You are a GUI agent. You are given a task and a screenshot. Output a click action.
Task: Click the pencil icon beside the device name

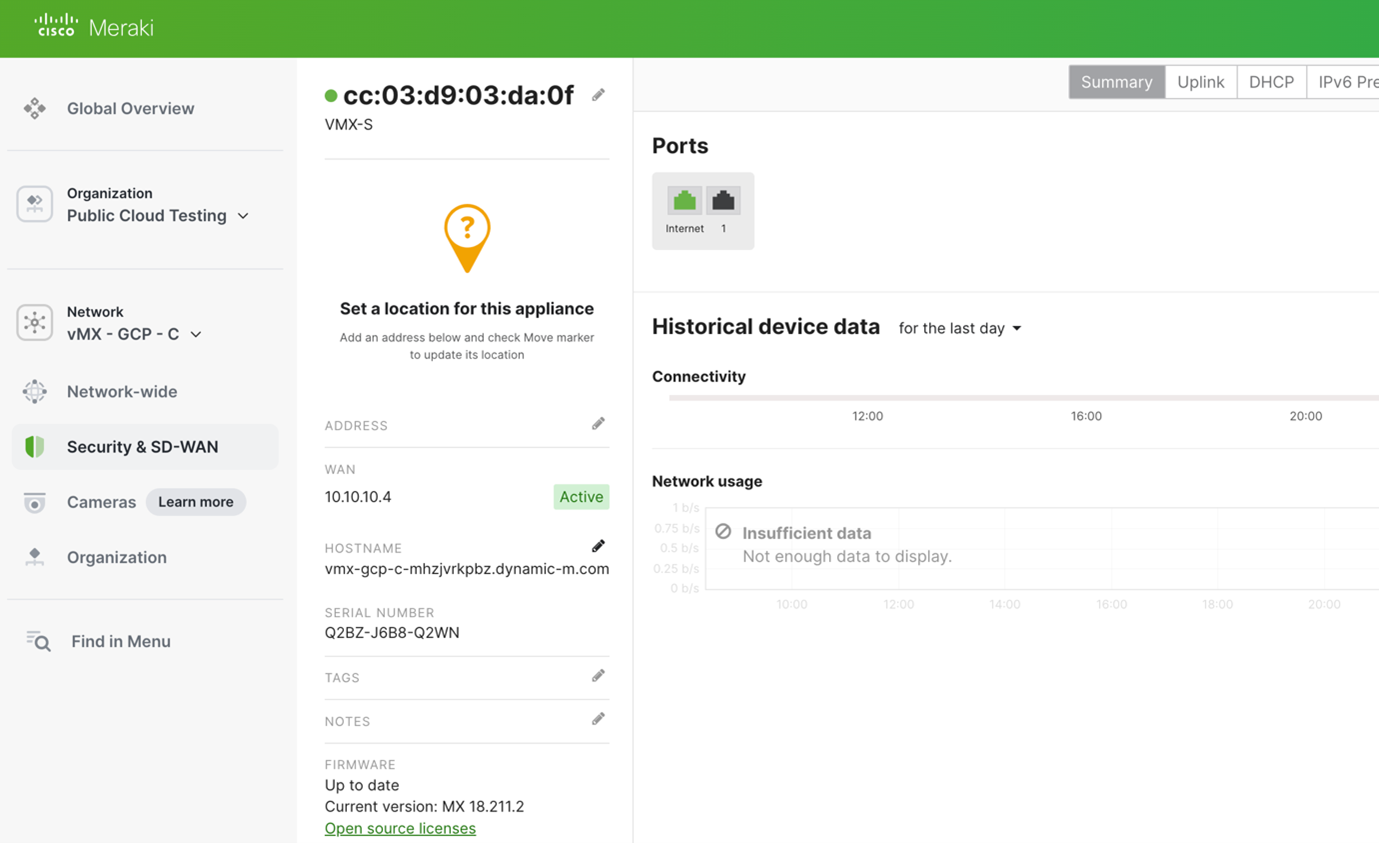(x=598, y=95)
